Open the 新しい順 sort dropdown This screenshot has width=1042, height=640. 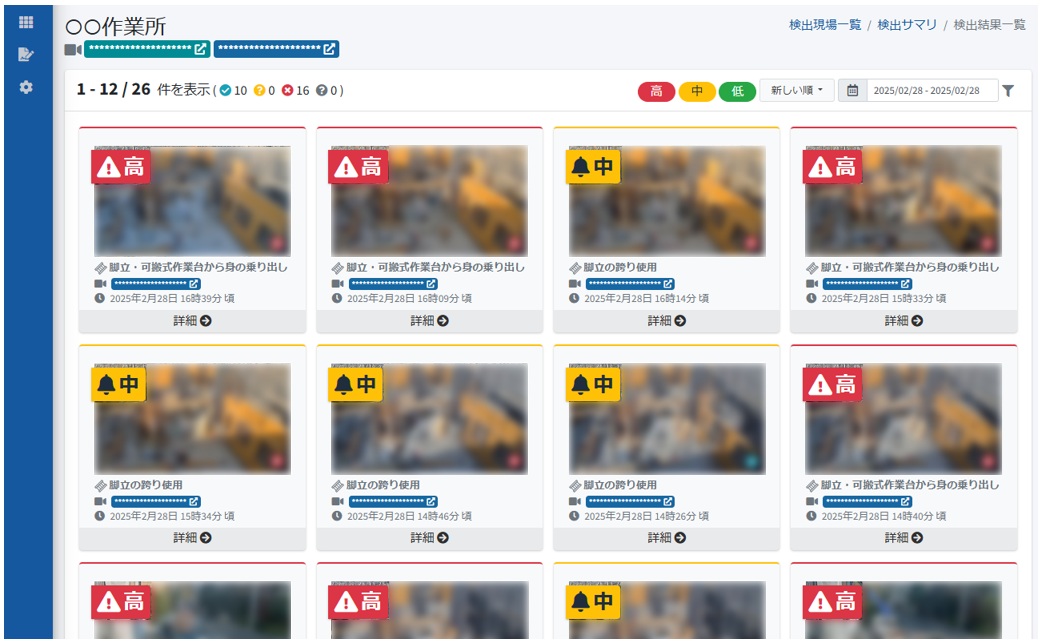pos(797,90)
